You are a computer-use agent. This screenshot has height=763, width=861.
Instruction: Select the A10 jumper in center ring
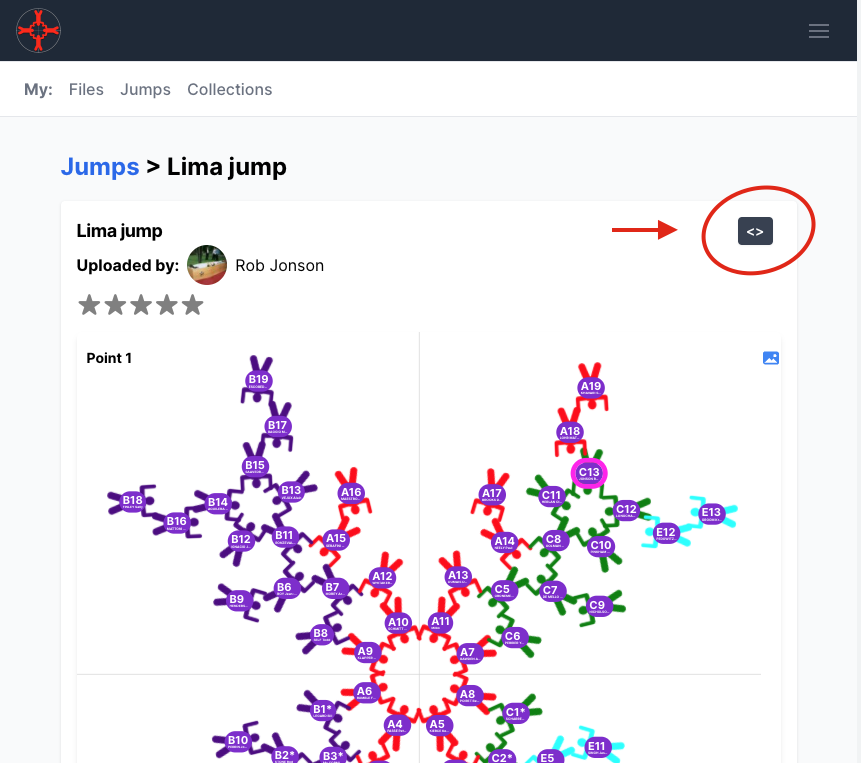coord(398,623)
